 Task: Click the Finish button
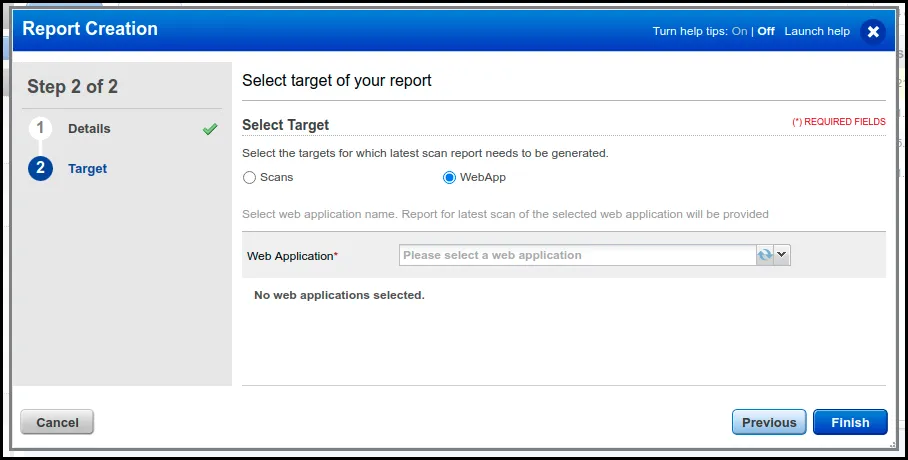pyautogui.click(x=850, y=422)
